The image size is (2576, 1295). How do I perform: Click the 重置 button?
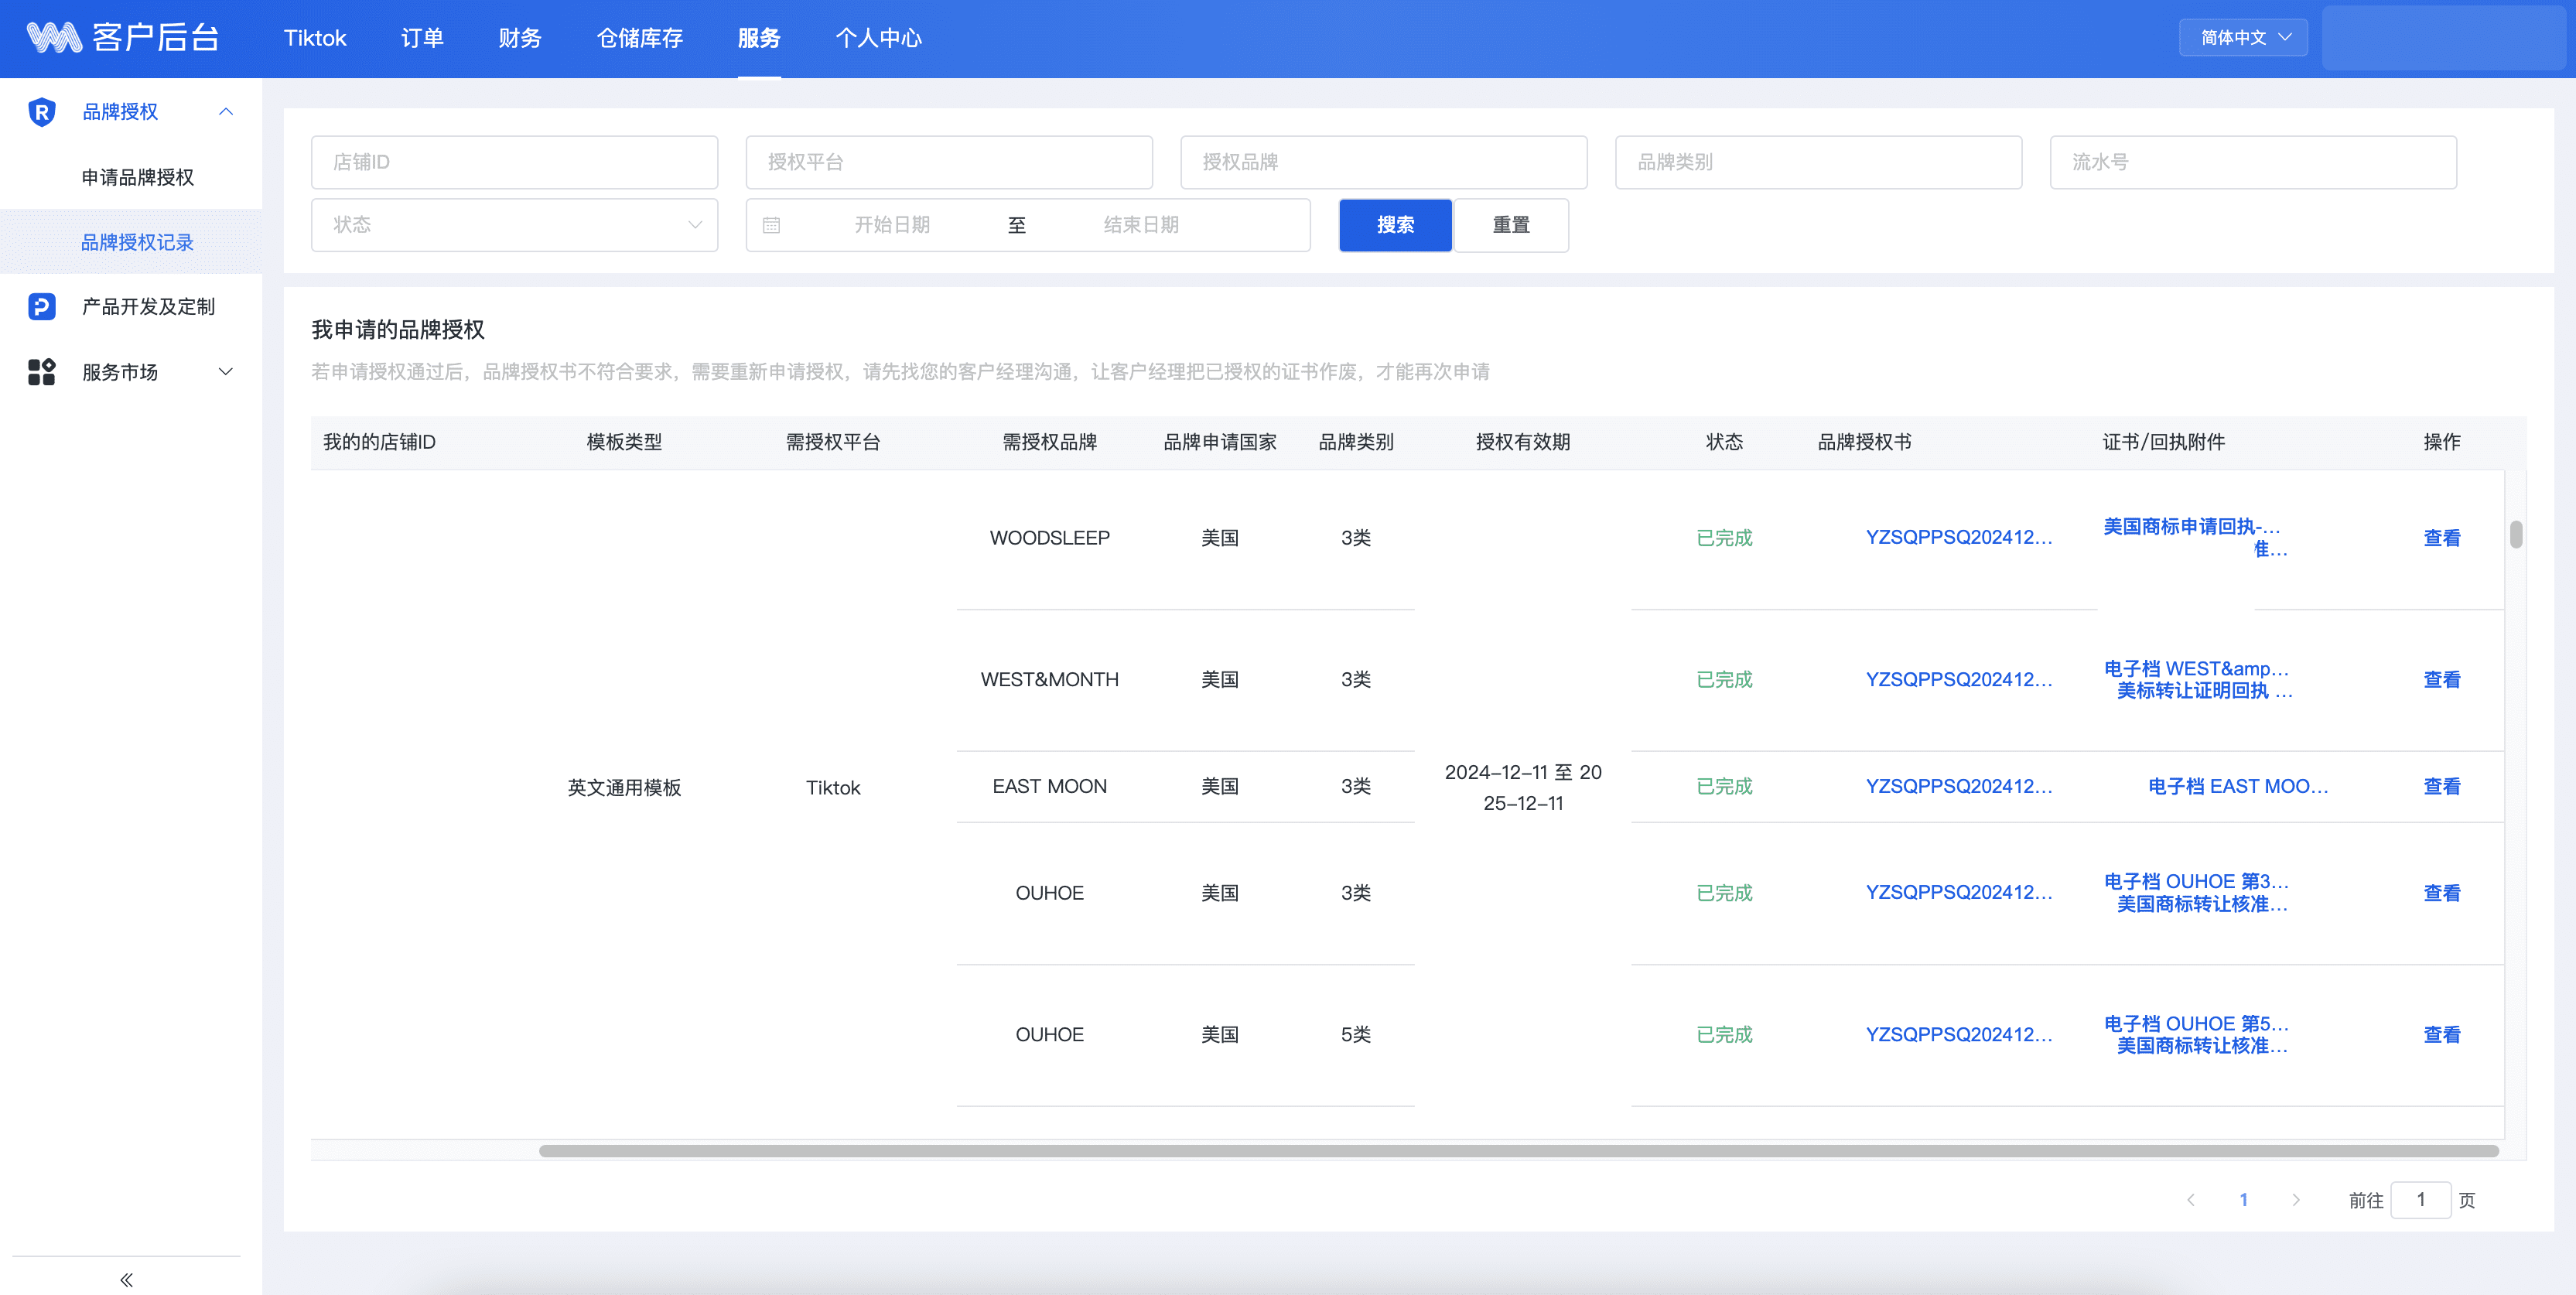click(x=1511, y=225)
